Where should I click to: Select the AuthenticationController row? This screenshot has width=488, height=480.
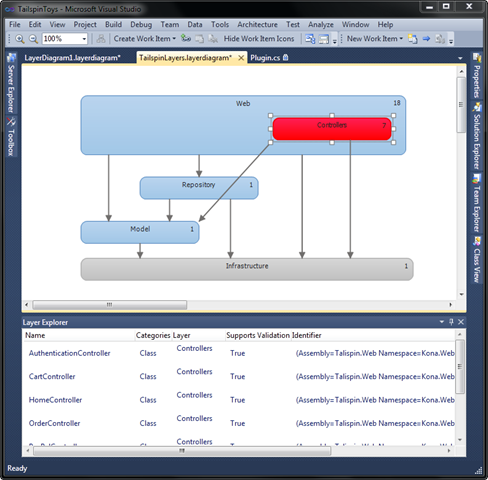click(x=239, y=353)
